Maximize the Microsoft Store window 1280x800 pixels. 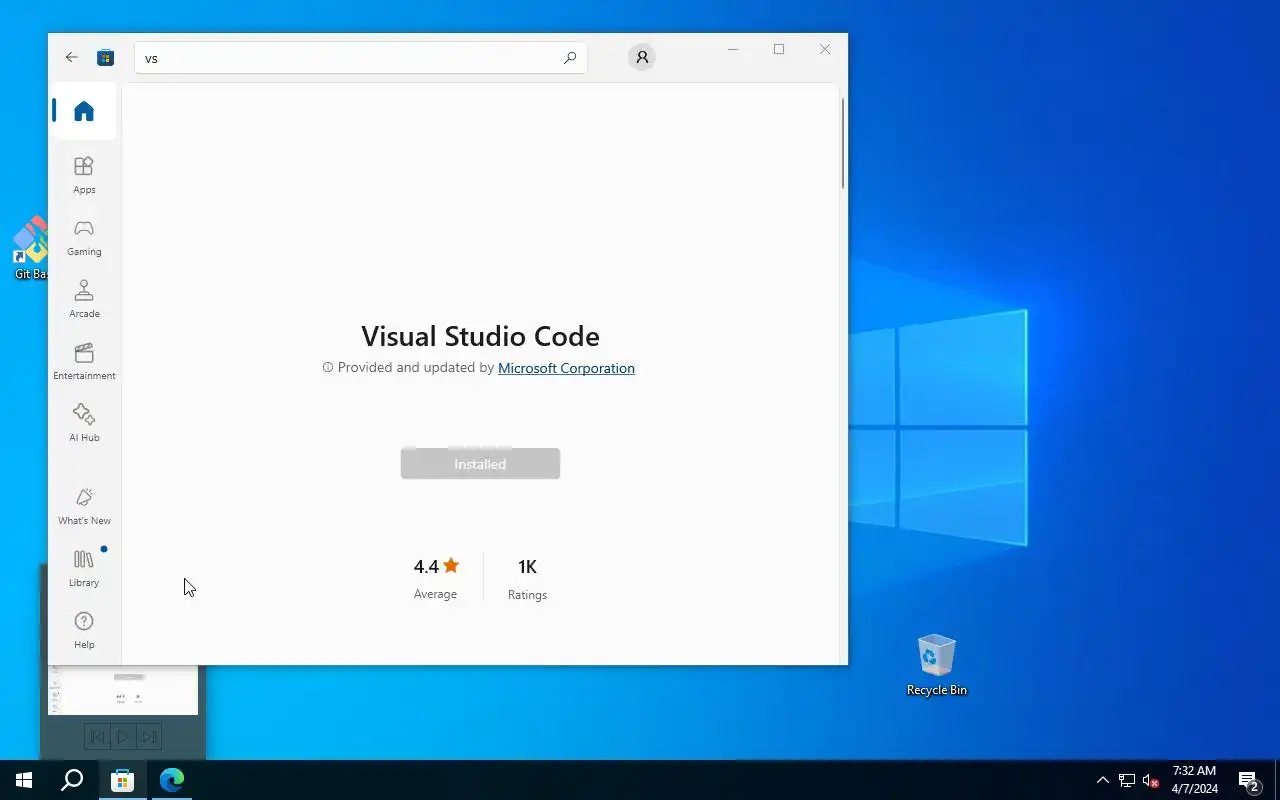click(779, 49)
